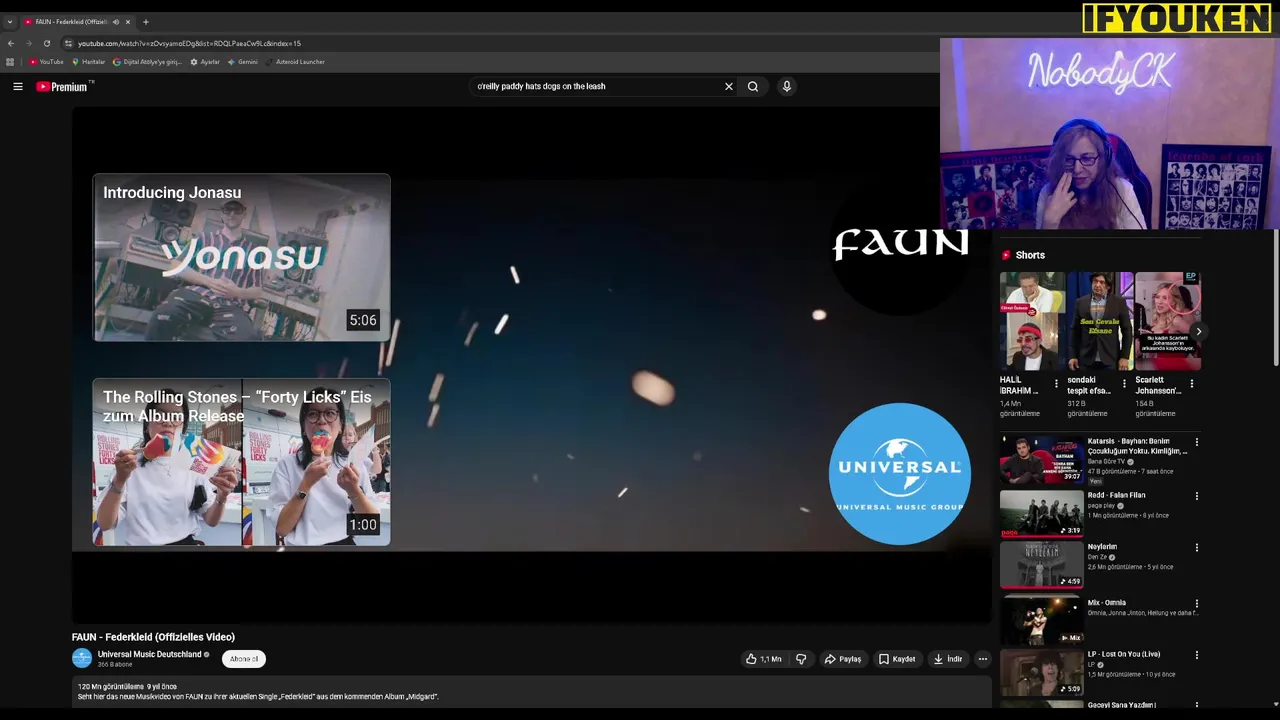1280x720 pixels.
Task: Click the browser address bar URL
Action: pyautogui.click(x=189, y=44)
